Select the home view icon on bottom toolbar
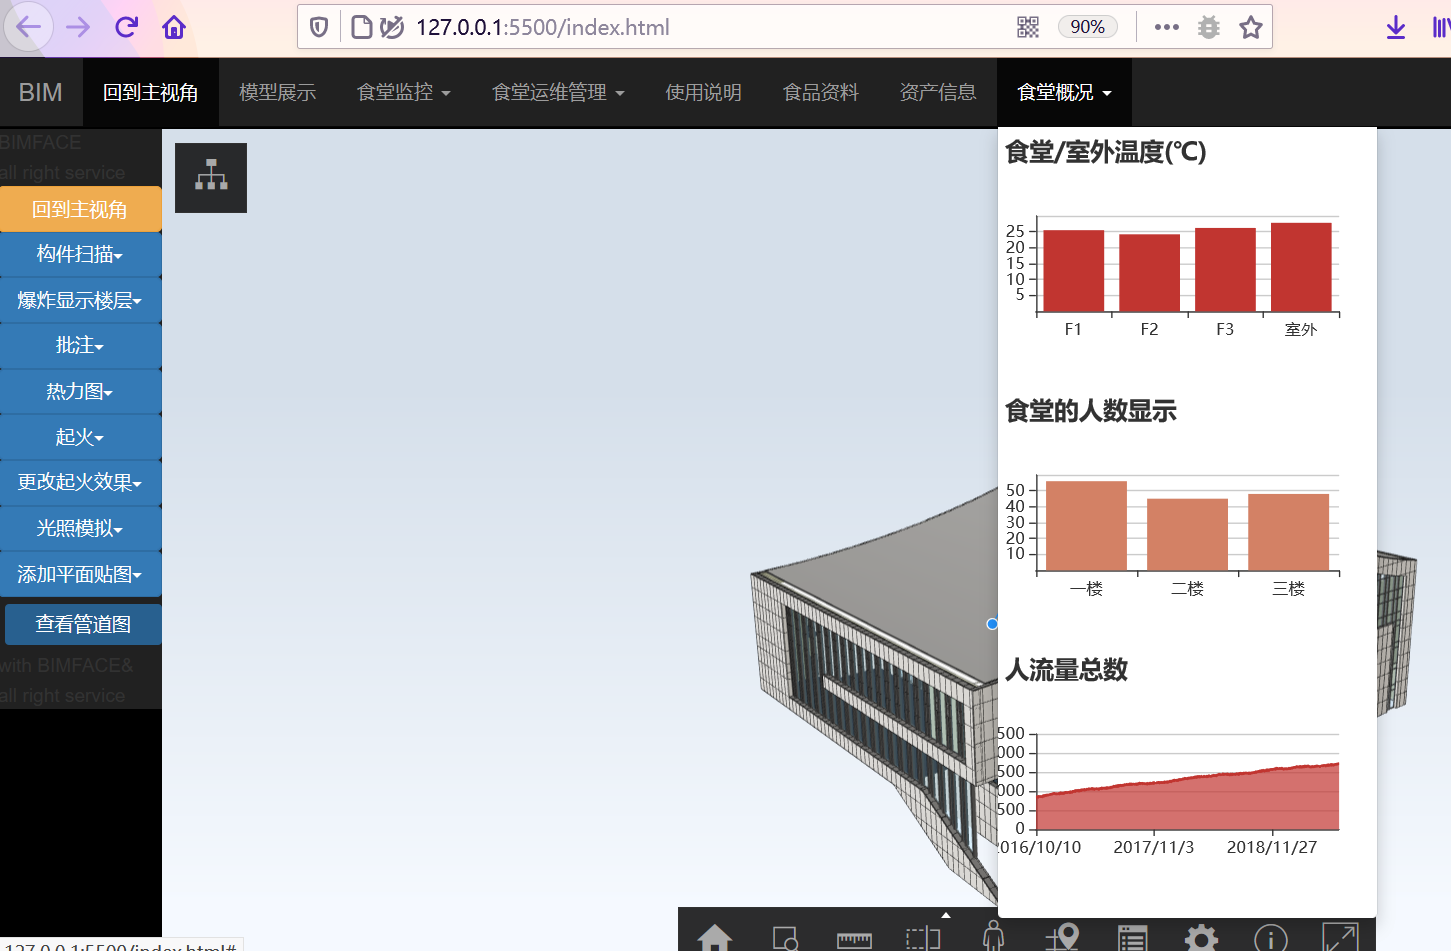This screenshot has height=951, width=1451. [716, 940]
